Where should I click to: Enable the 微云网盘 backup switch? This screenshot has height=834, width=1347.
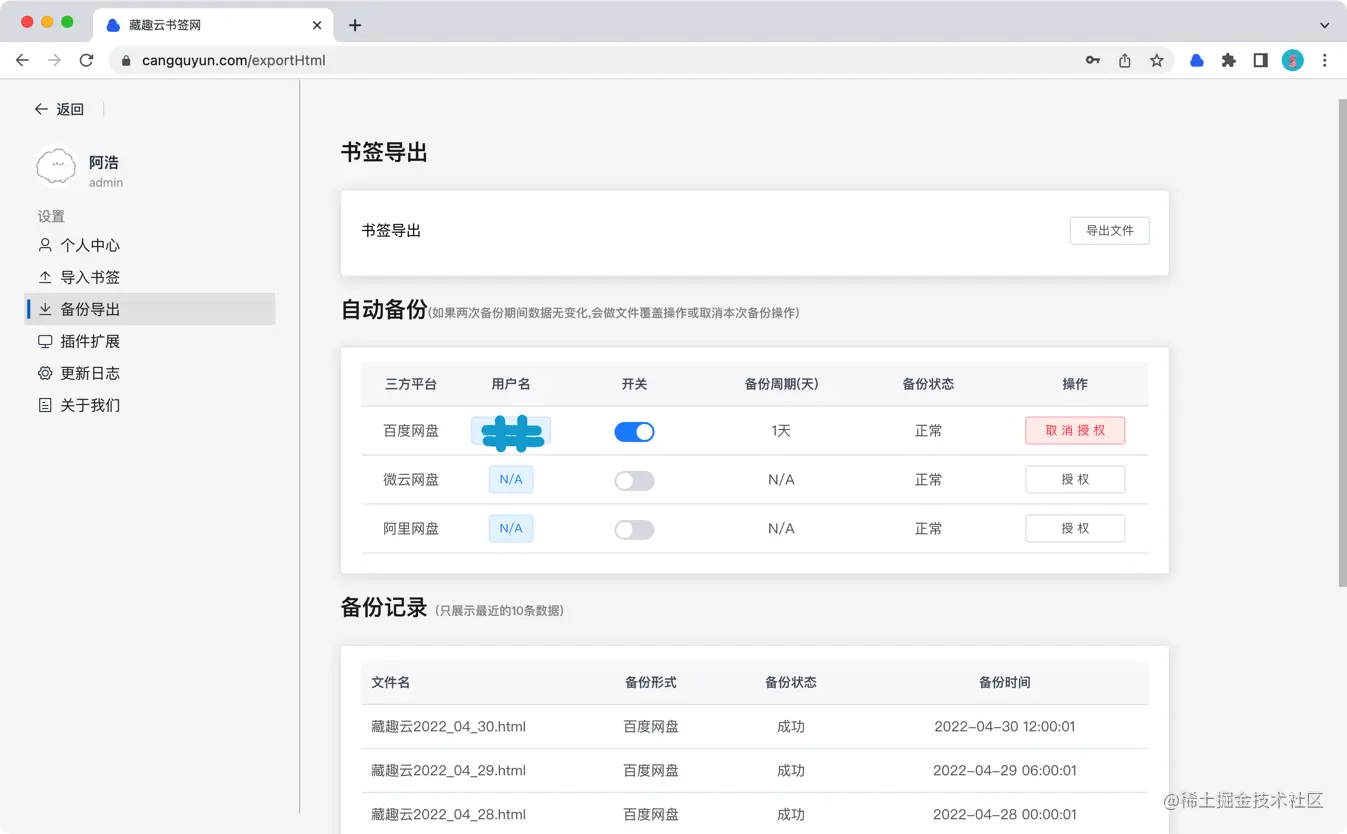click(634, 480)
